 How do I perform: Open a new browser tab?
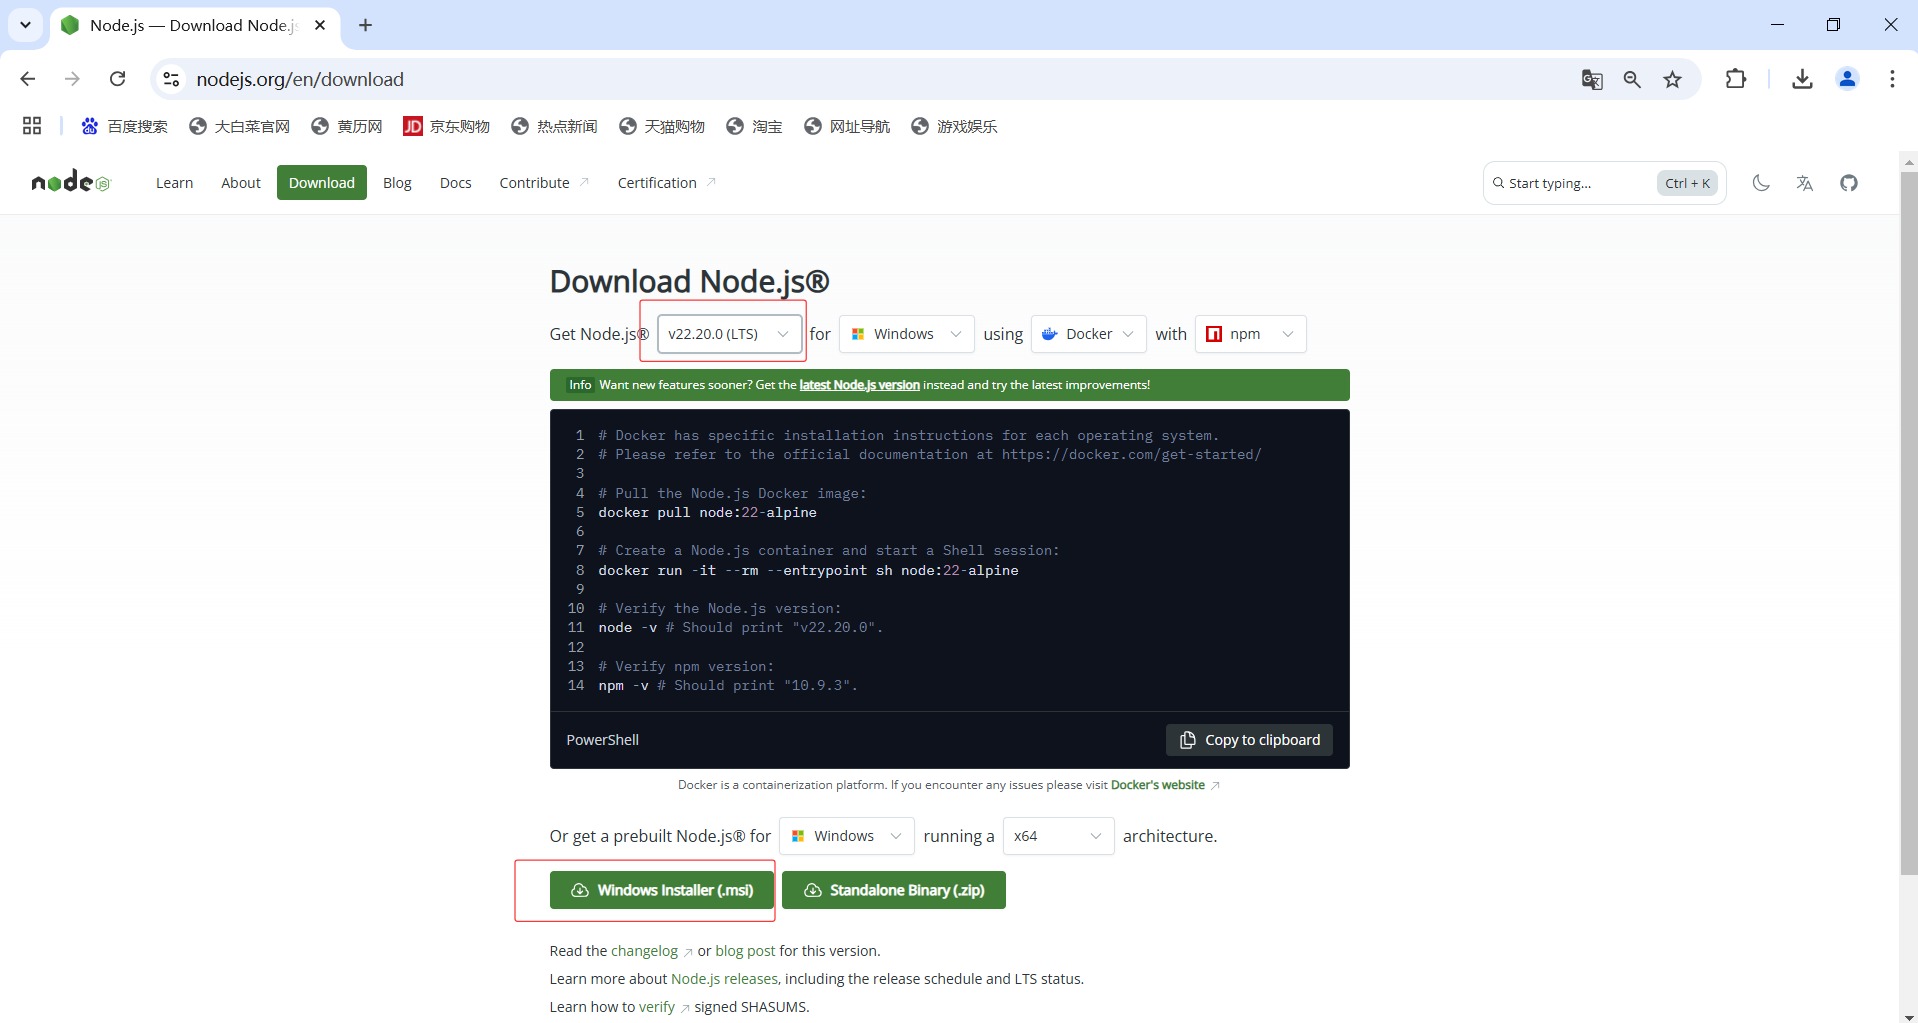[x=366, y=25]
